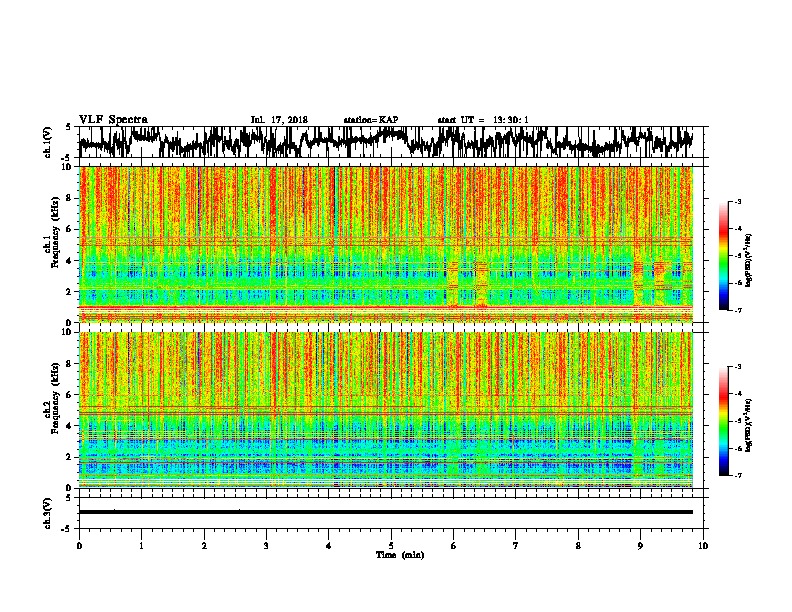The height and width of the screenshot is (612, 792).
Task: Click the ch.3(V) axis label at bottom
Action: [48, 513]
